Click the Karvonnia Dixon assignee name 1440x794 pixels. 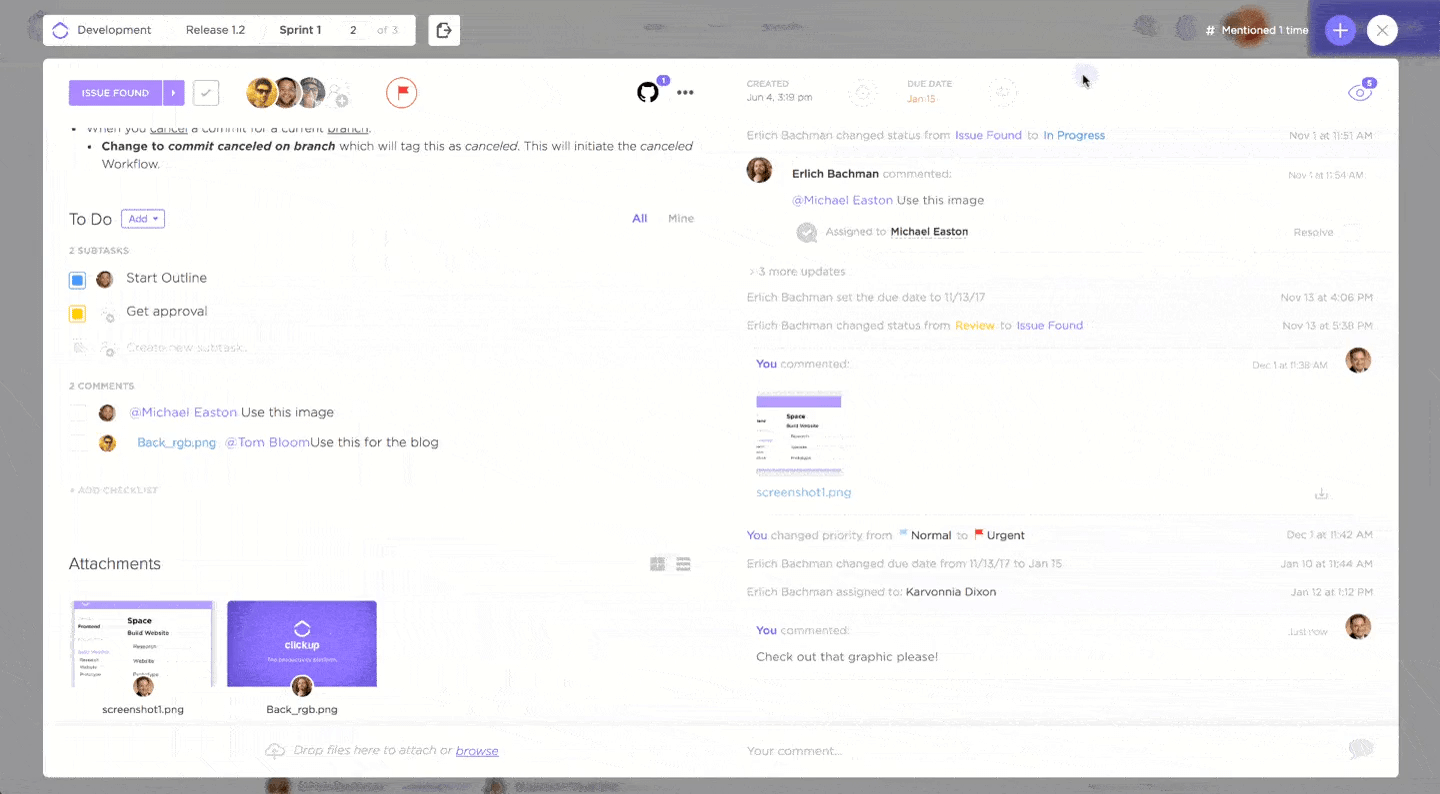coord(951,592)
